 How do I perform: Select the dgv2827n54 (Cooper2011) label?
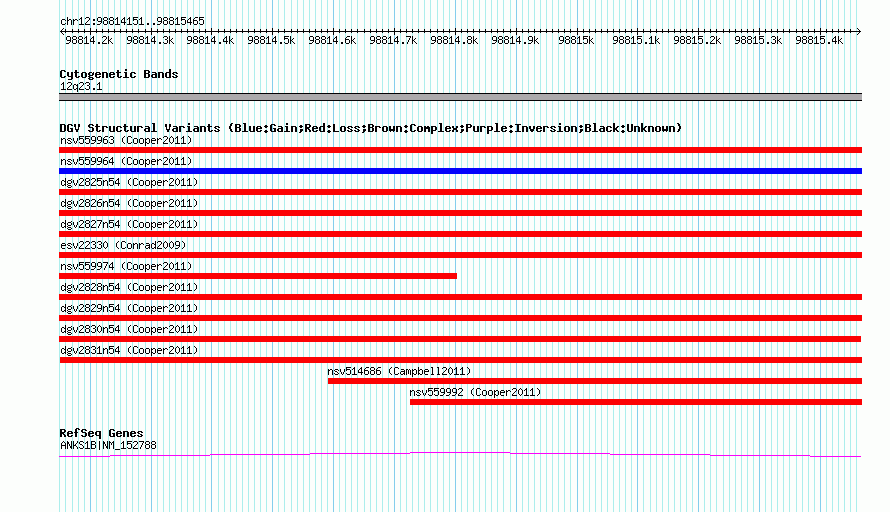[129, 224]
